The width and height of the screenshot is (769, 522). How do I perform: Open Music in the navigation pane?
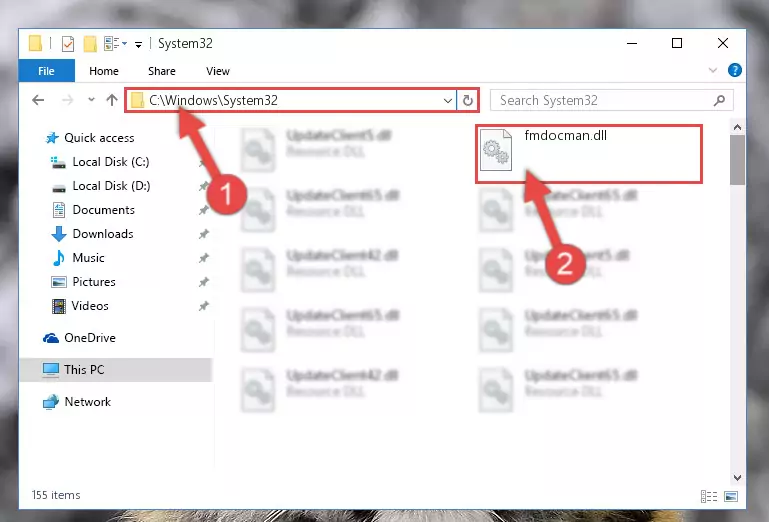coord(78,258)
